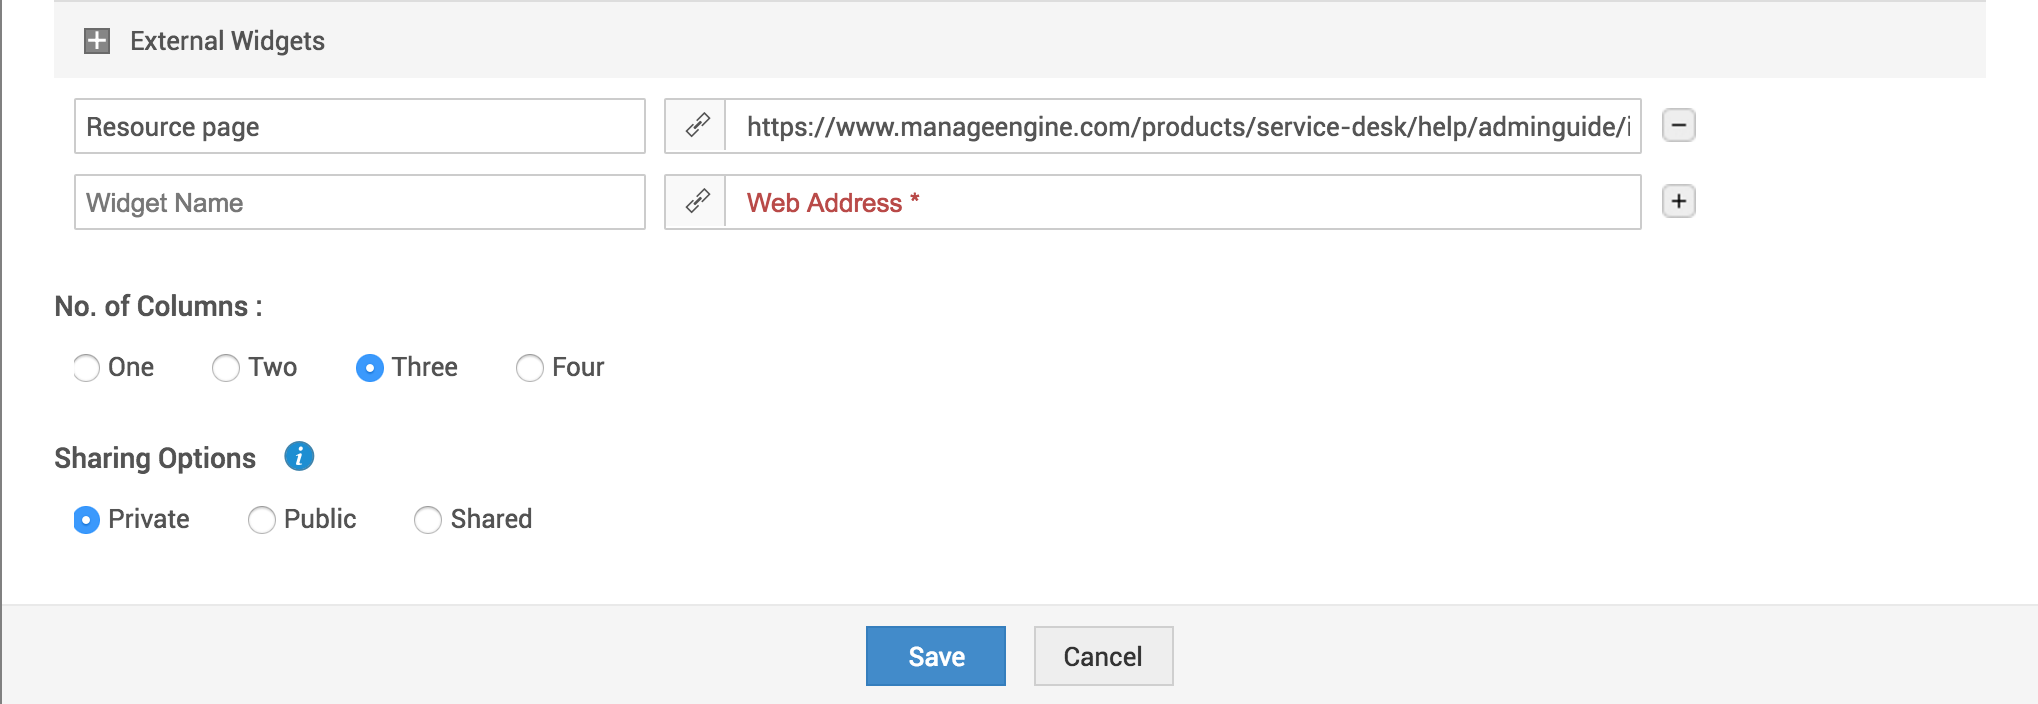Open the Sharing Options info icon
Viewport: 2038px width, 704px height.
(x=299, y=457)
